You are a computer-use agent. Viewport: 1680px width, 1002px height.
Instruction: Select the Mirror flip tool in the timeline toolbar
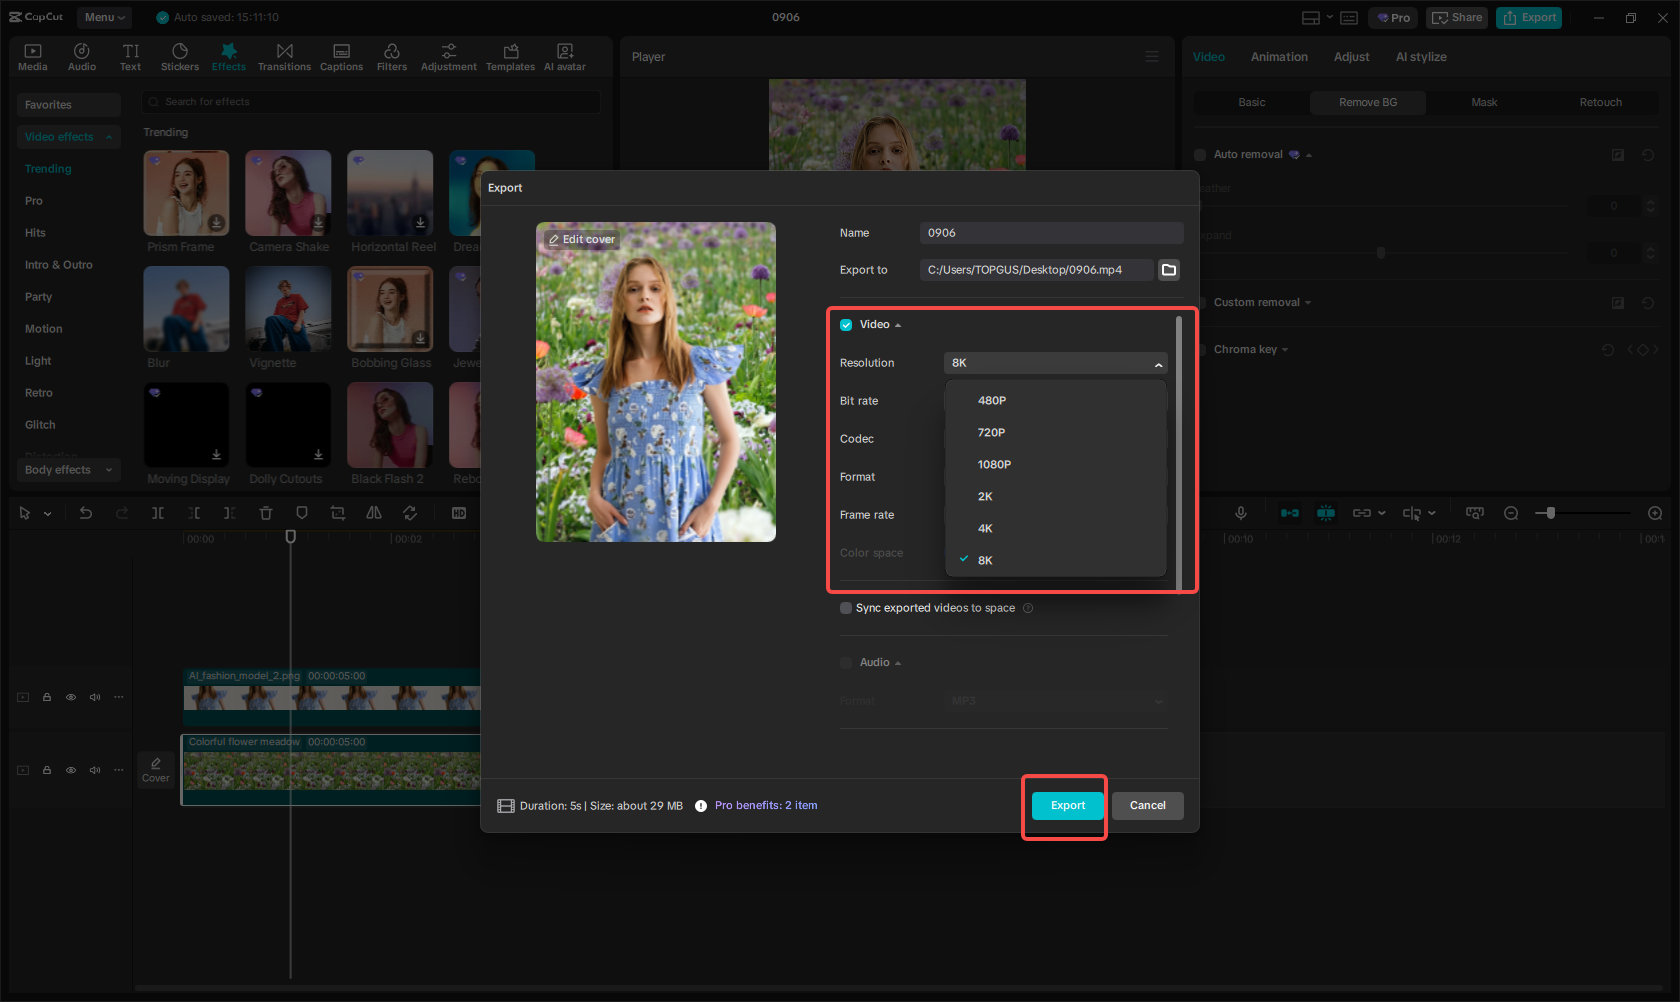pos(373,512)
